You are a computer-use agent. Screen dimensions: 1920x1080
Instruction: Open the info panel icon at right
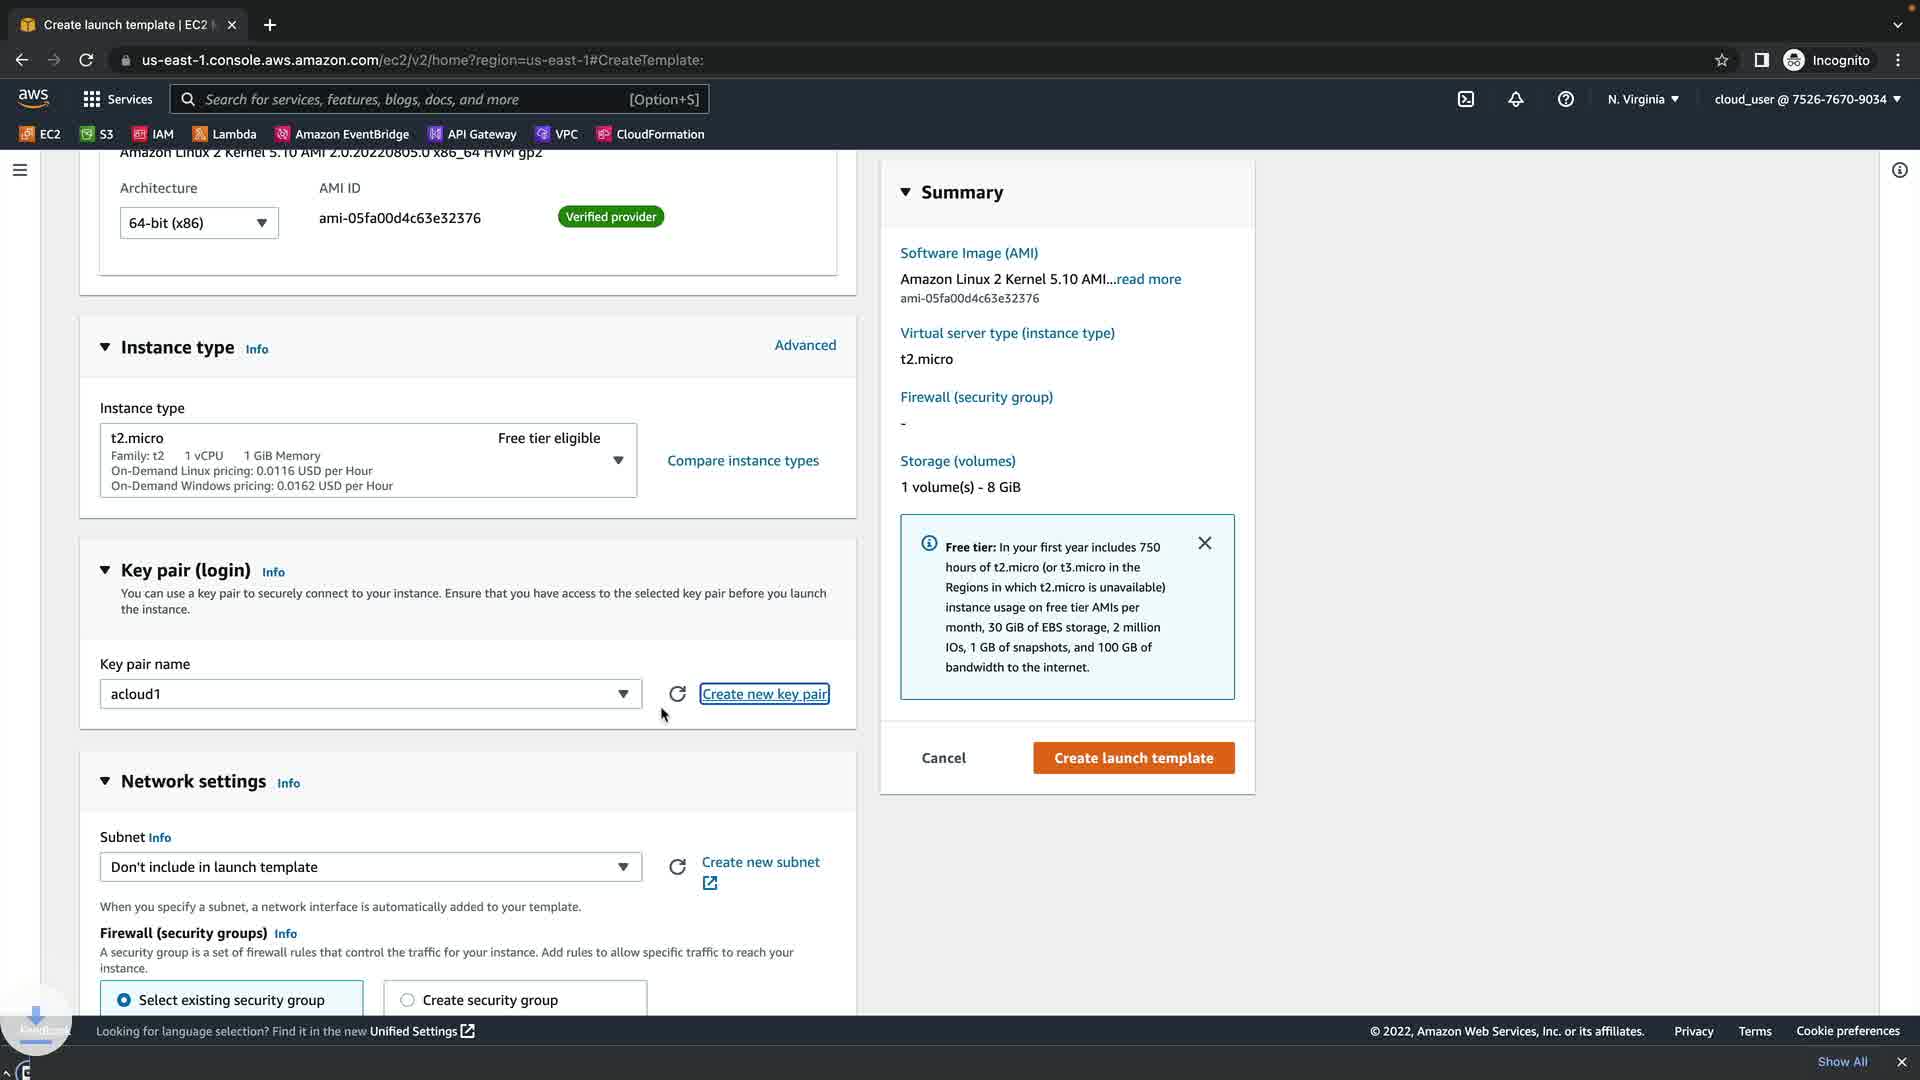click(x=1899, y=170)
